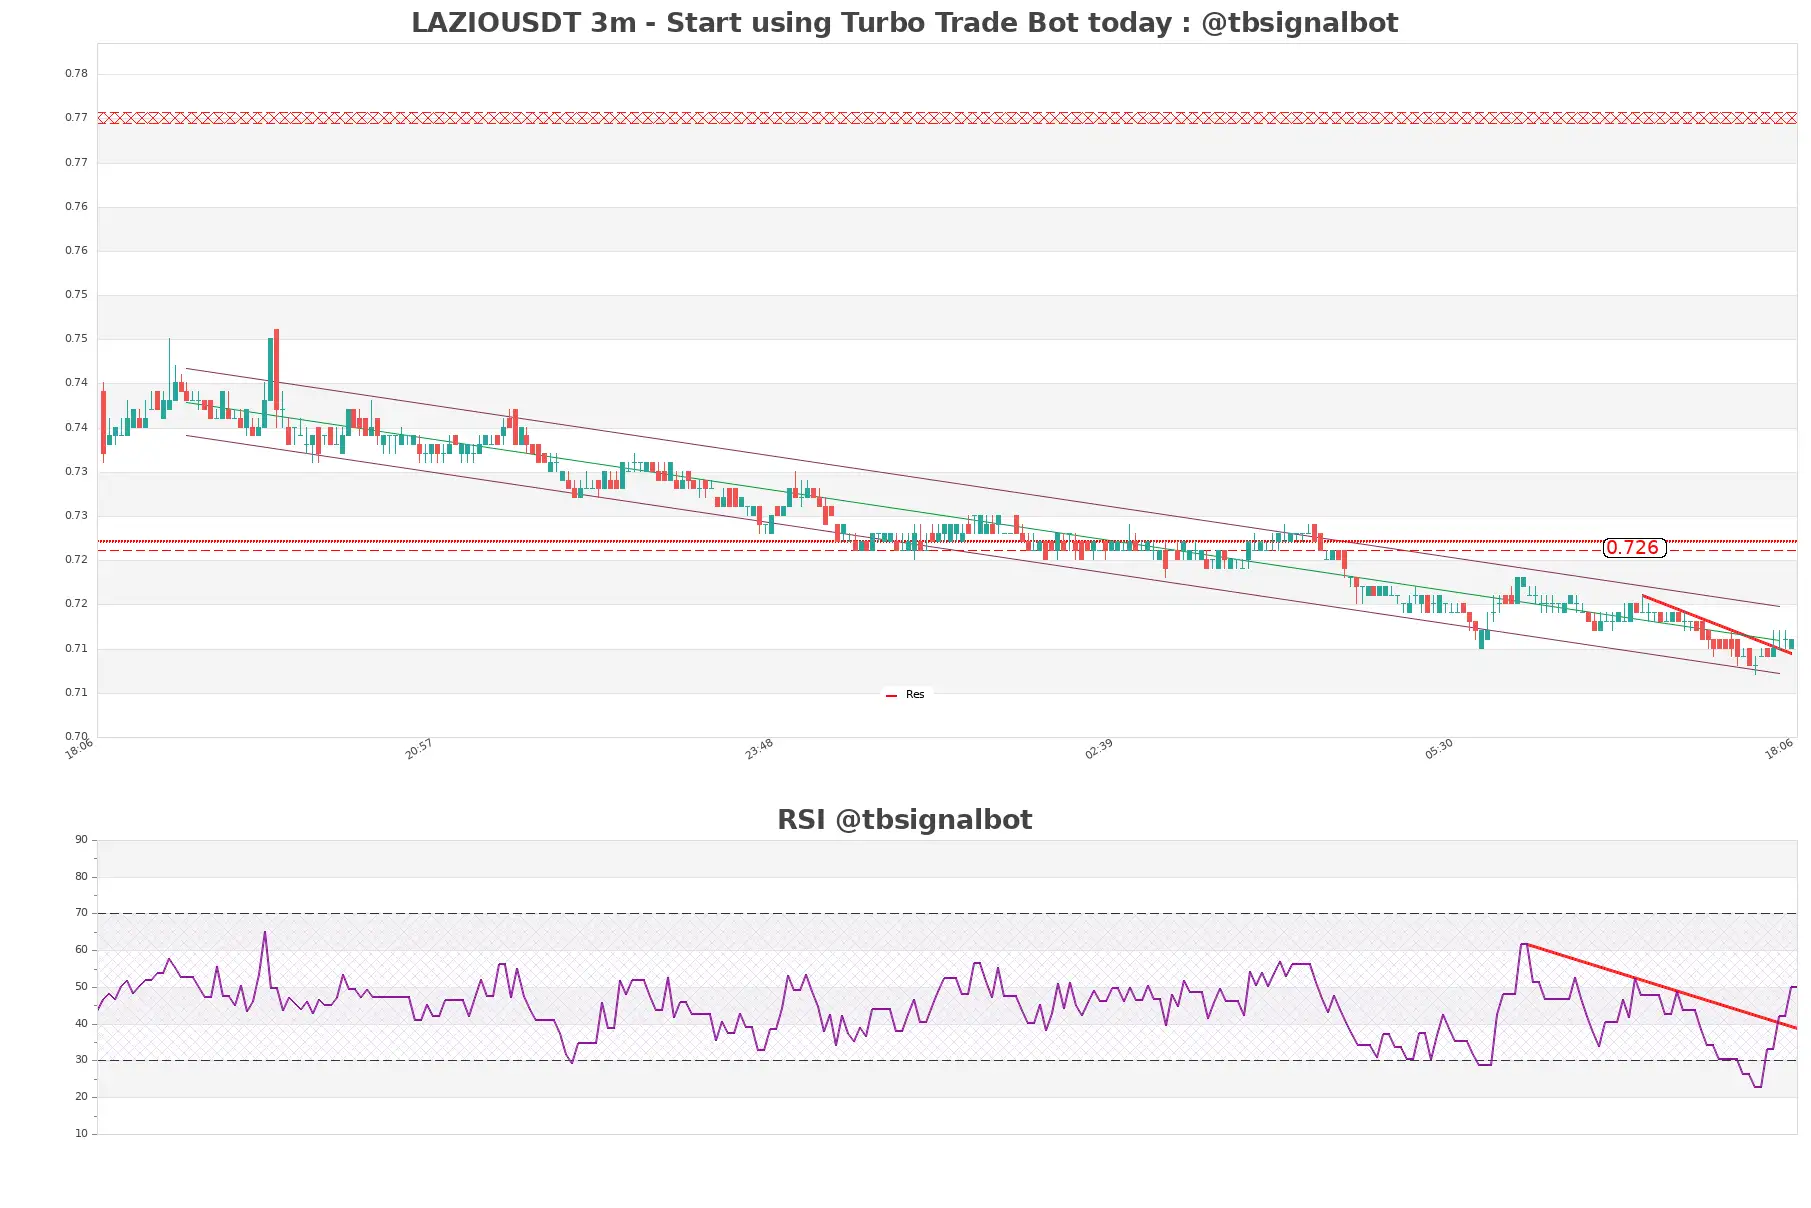Click the RSI axis value 70

click(x=81, y=912)
